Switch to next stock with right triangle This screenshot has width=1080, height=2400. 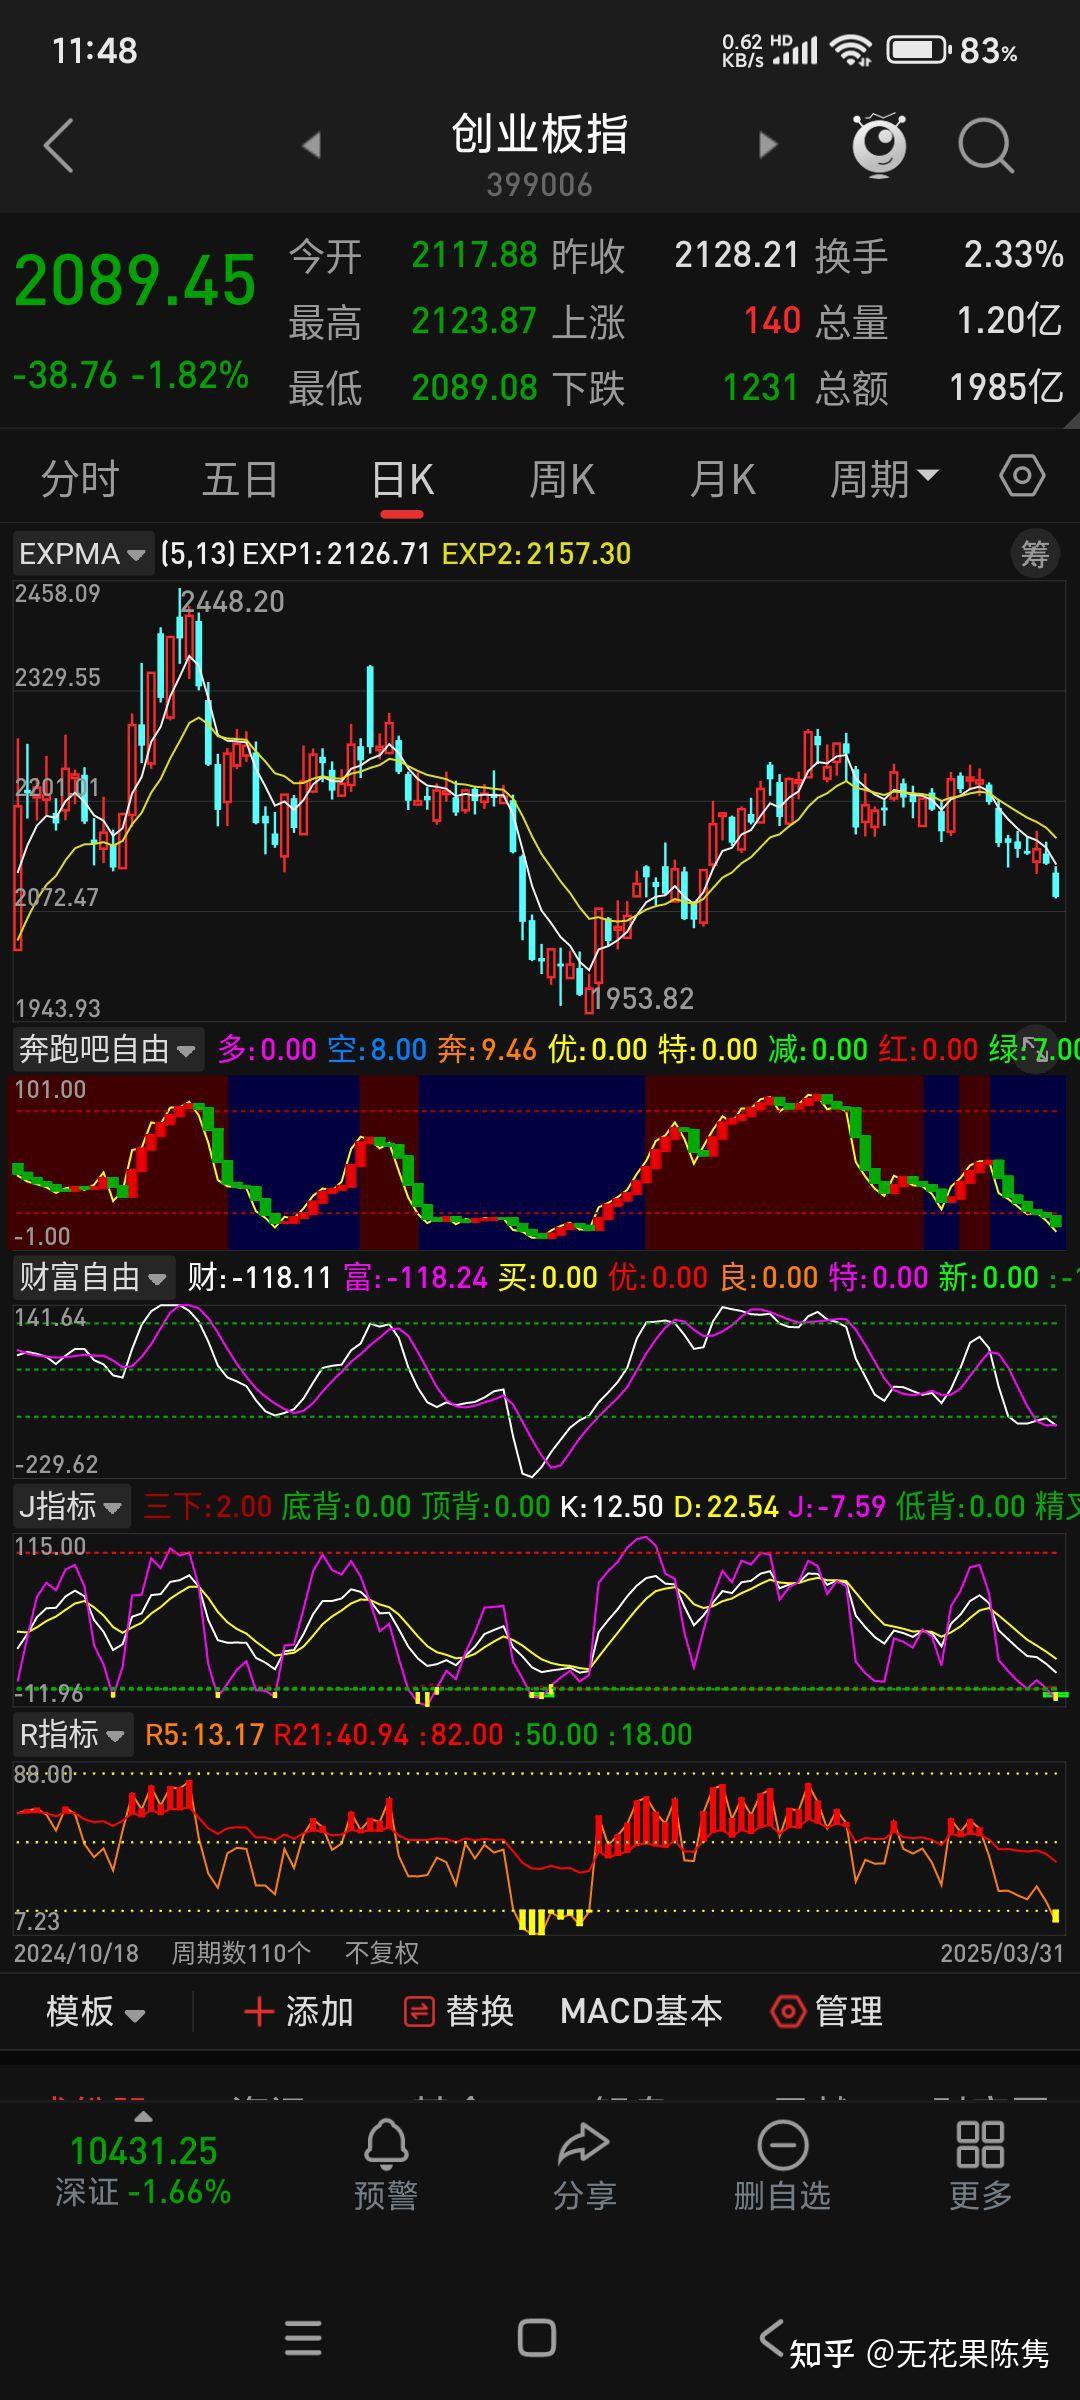pyautogui.click(x=767, y=146)
